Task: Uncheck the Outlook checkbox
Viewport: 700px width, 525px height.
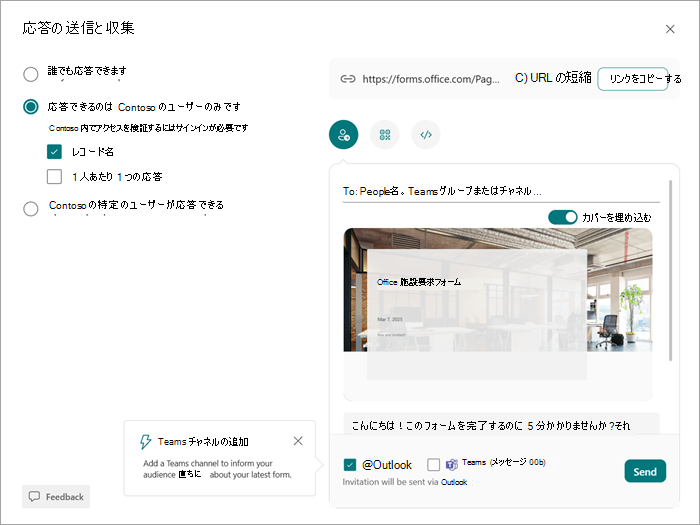Action: [x=350, y=465]
